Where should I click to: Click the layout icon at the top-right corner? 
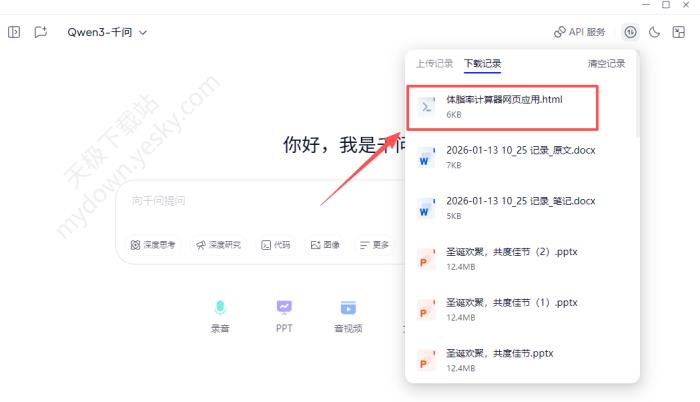click(679, 32)
